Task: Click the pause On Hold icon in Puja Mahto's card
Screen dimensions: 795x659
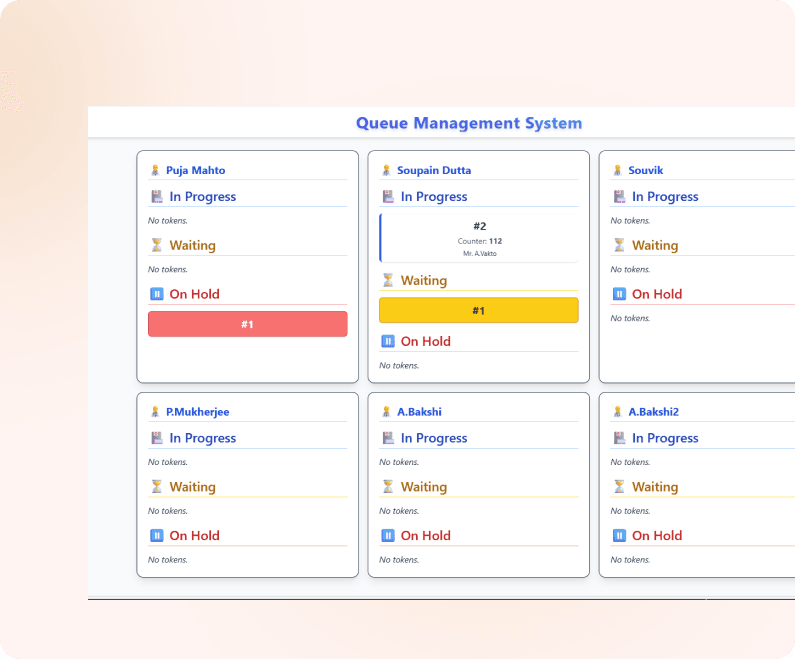Action: click(x=157, y=294)
